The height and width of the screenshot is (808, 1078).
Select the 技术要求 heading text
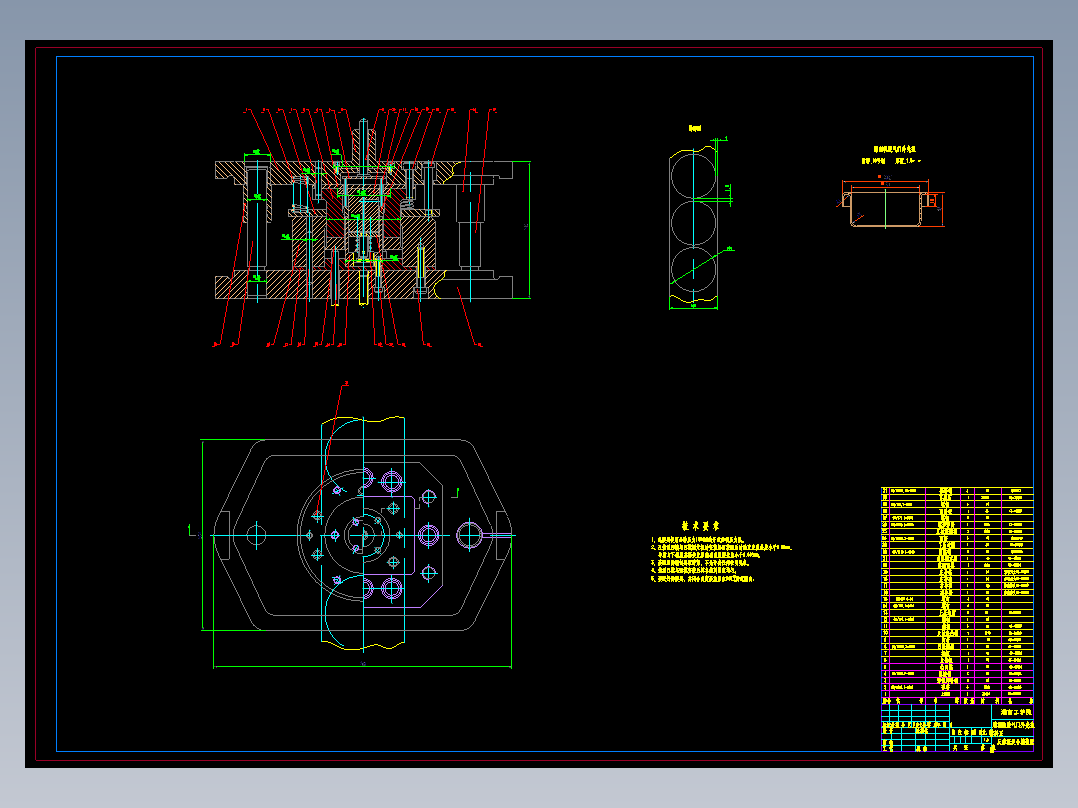point(700,525)
